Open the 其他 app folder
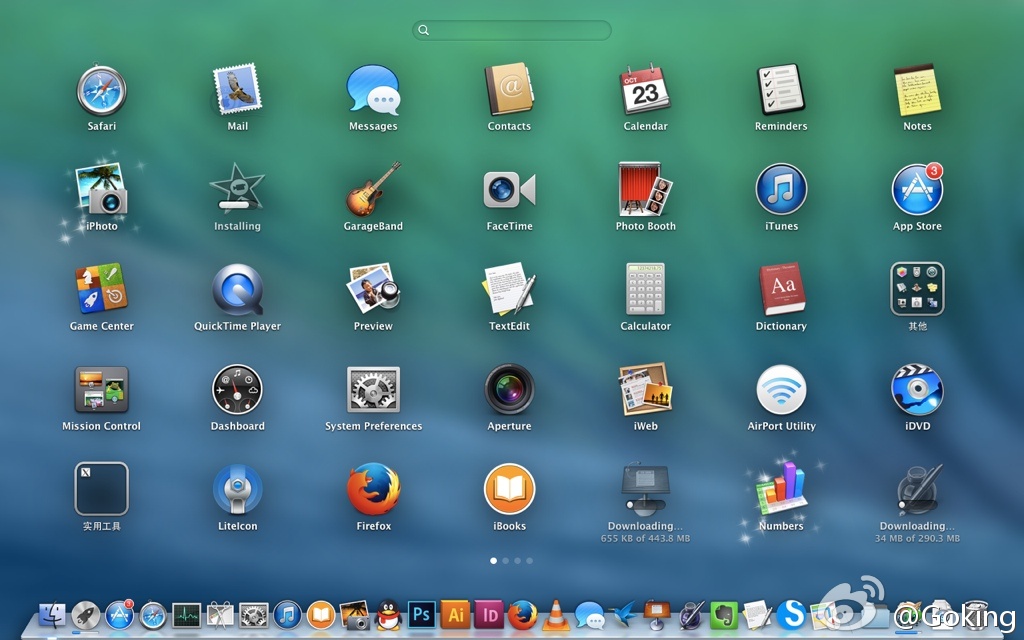Image resolution: width=1024 pixels, height=640 pixels. click(x=918, y=289)
